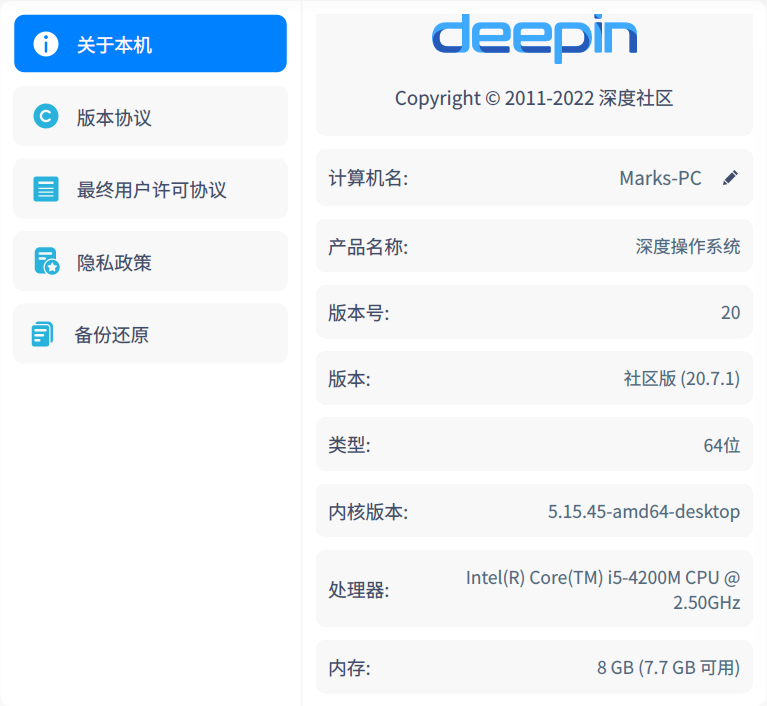
Task: Click the kernel value 5.15.45-amd64-desktop
Action: click(x=644, y=512)
